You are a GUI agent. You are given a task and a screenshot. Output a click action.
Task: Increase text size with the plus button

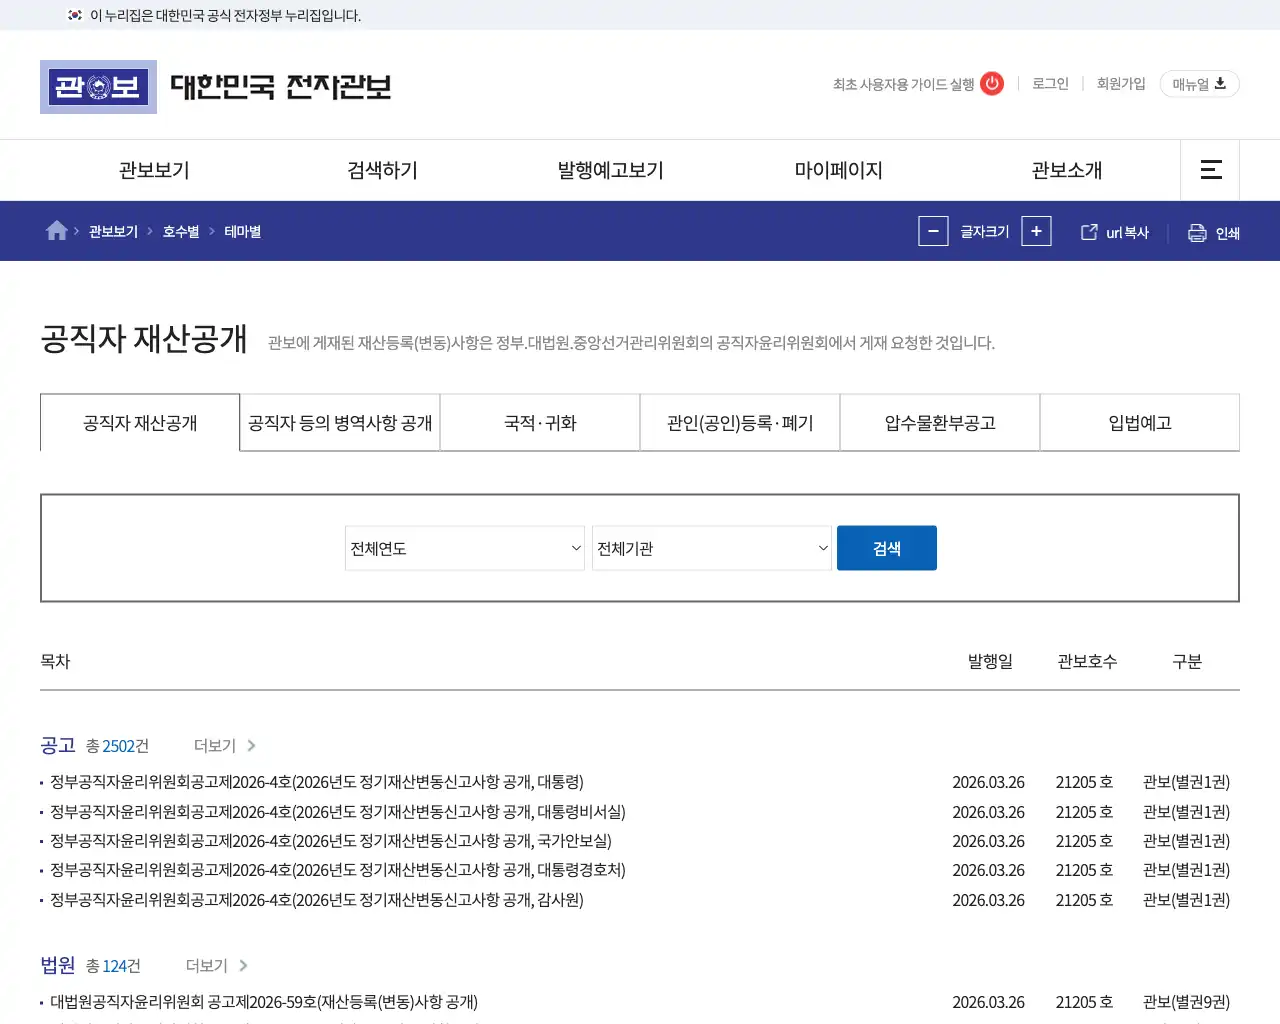click(x=1036, y=231)
